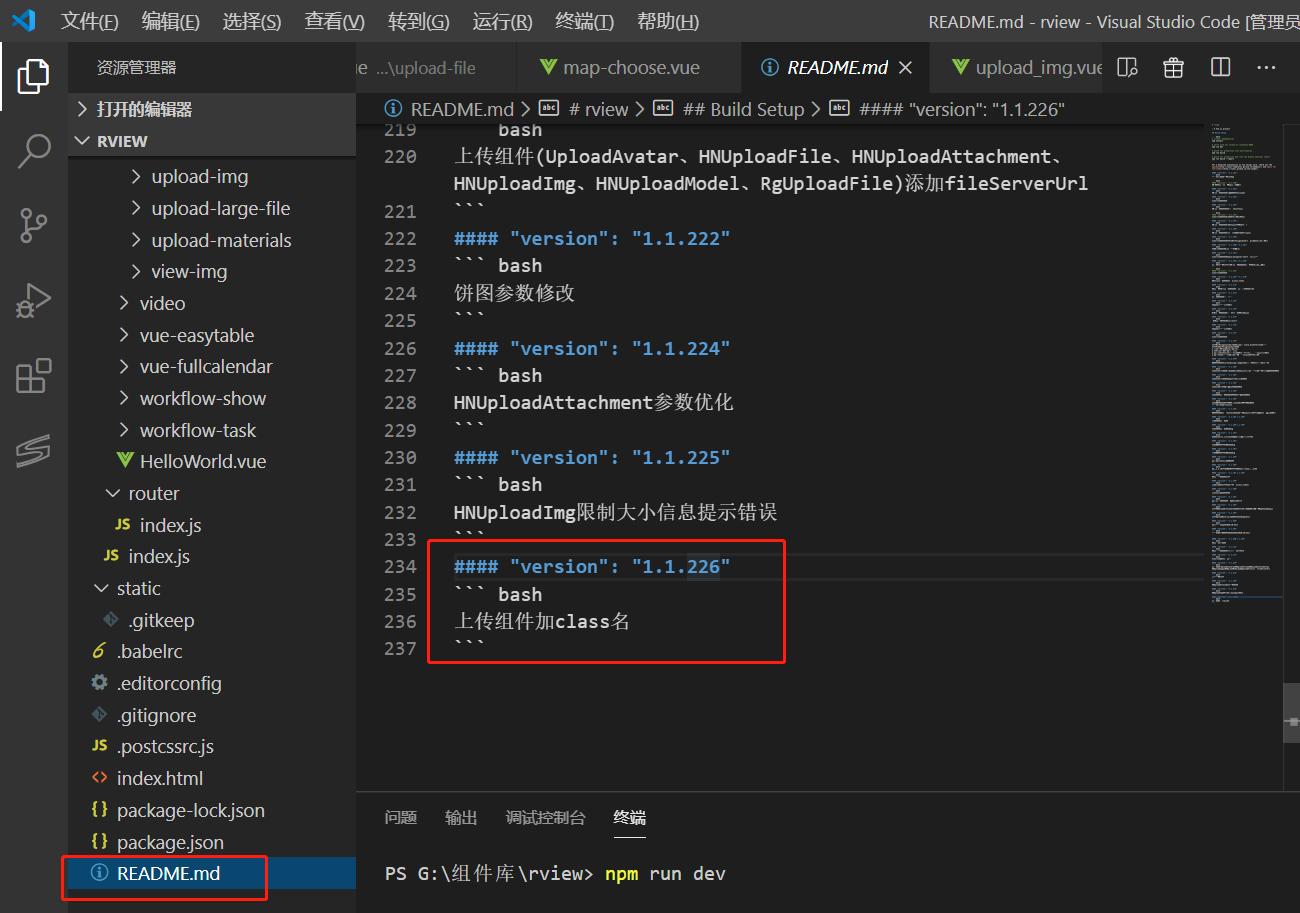Close the README.md editor tab

906,67
